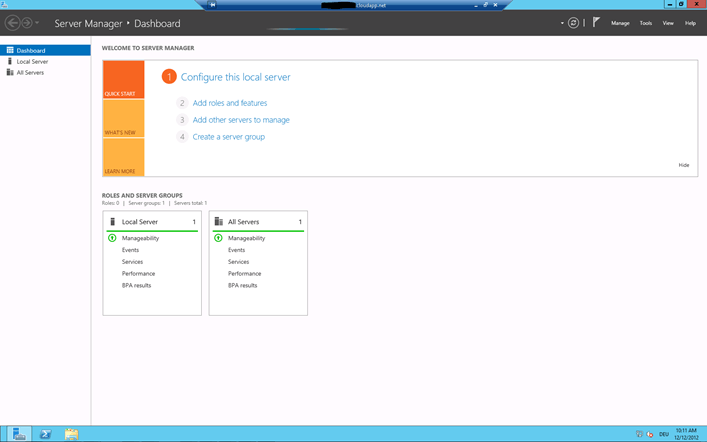Open the Help menu
This screenshot has height=442, width=707.
[x=690, y=23]
